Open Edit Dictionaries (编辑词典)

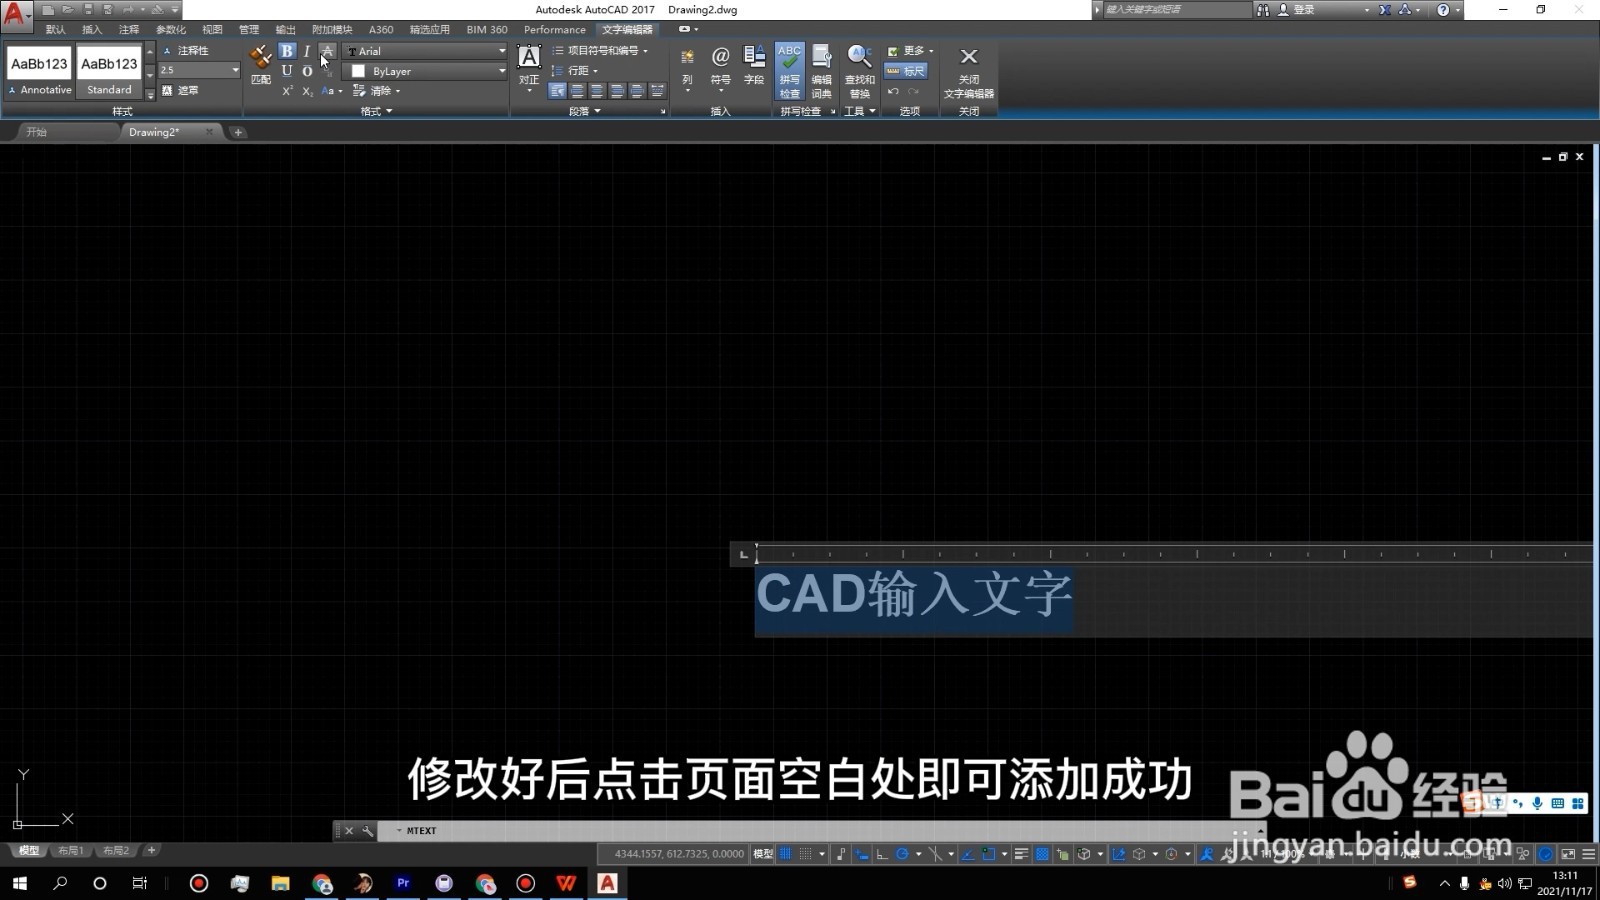[821, 71]
